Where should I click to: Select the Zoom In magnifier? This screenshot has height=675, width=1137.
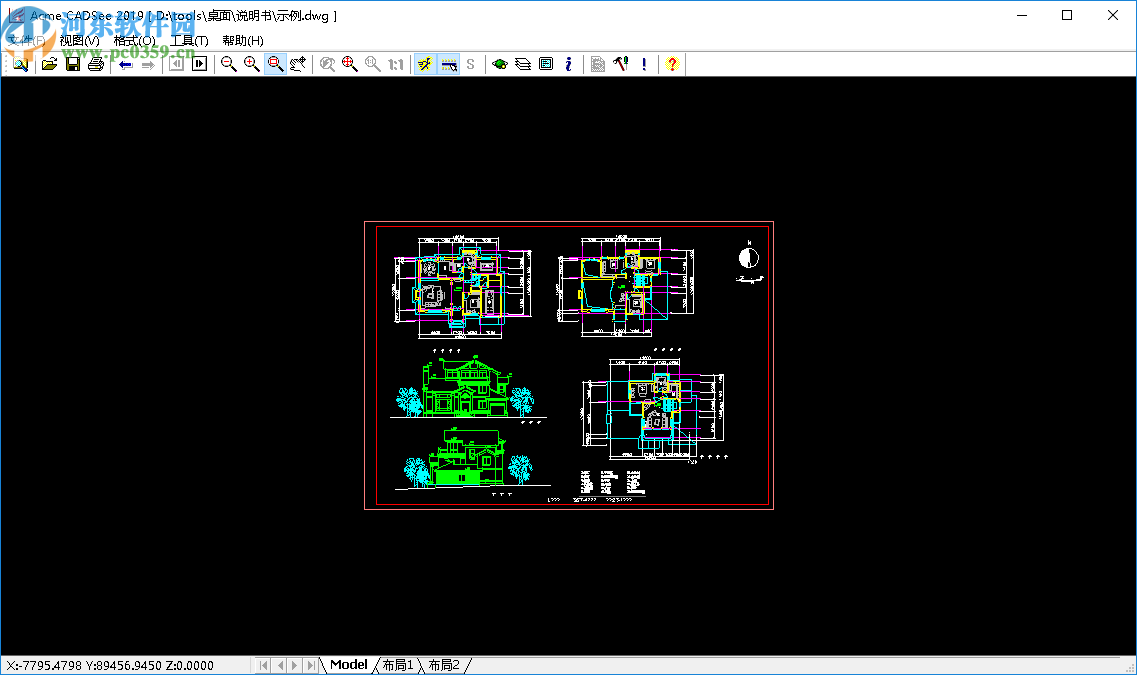pos(252,65)
